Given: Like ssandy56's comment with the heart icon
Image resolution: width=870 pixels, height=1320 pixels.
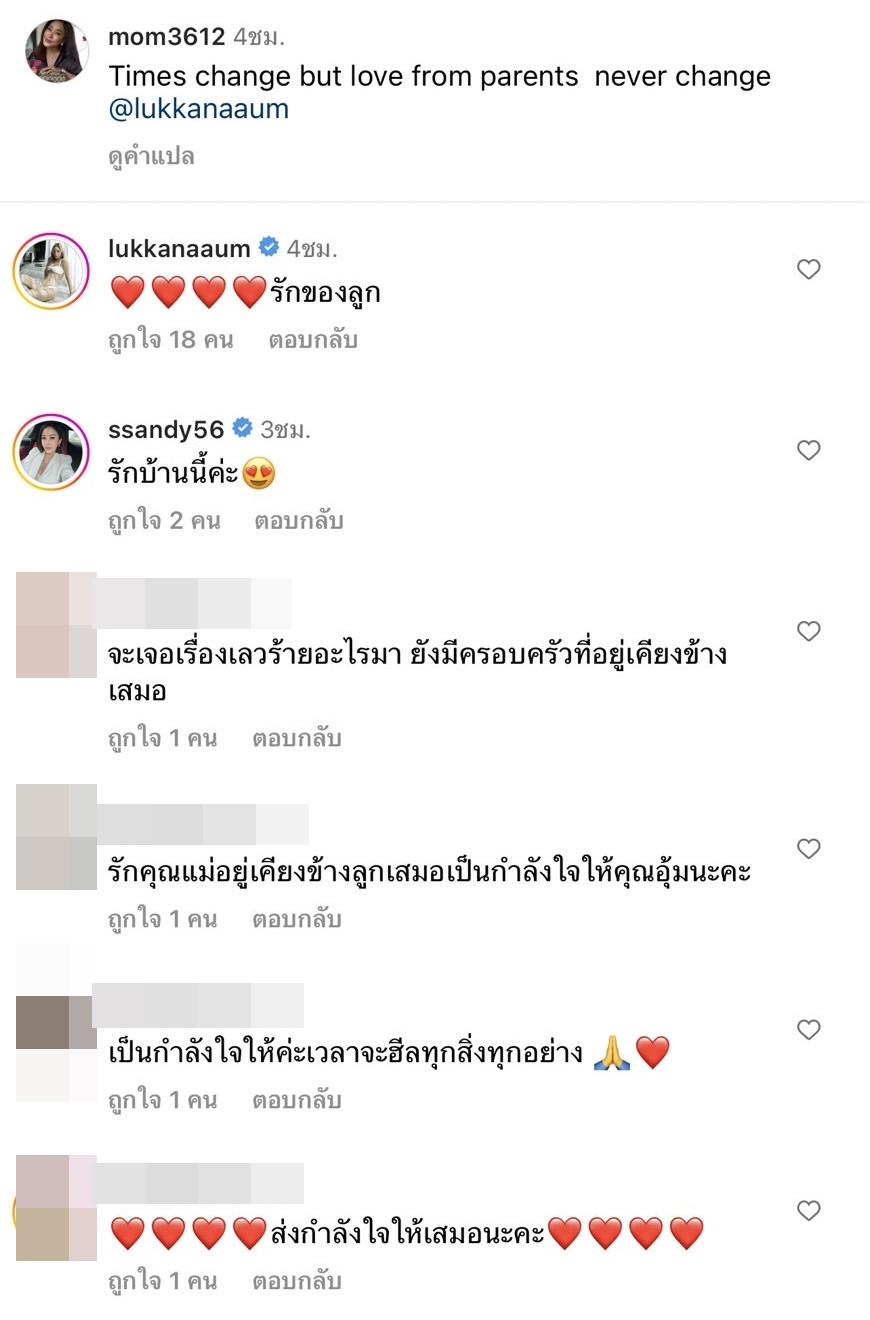Looking at the screenshot, I should (808, 450).
